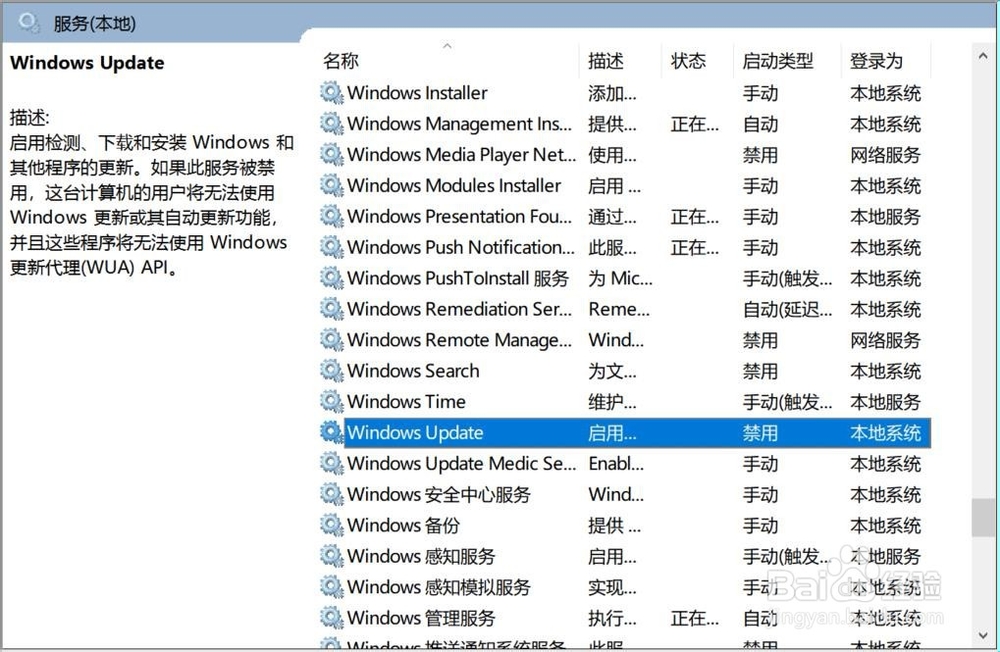Click the gear icon beside Windows 管理服务
This screenshot has width=1000, height=652.
331,618
